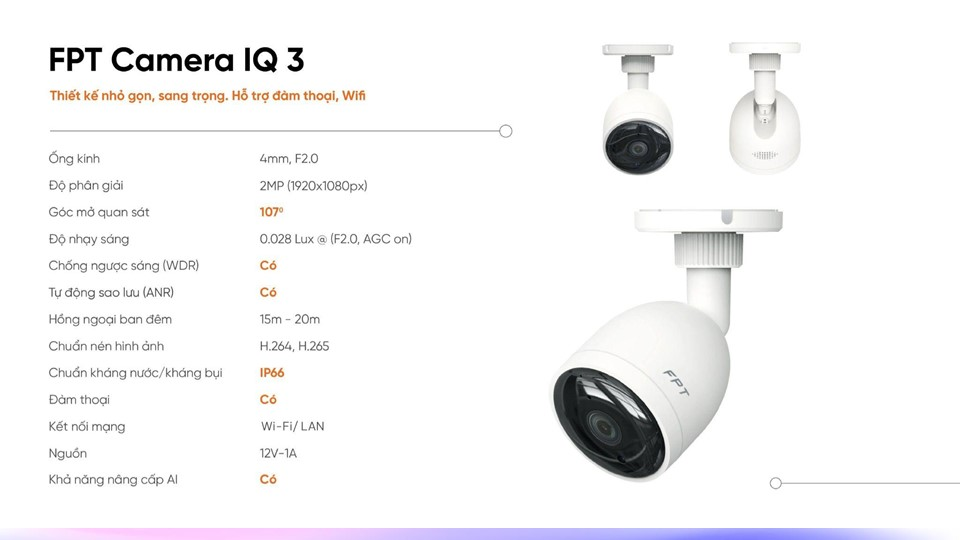This screenshot has width=960, height=540.
Task: Click the FPT logo on camera body
Action: 677,383
